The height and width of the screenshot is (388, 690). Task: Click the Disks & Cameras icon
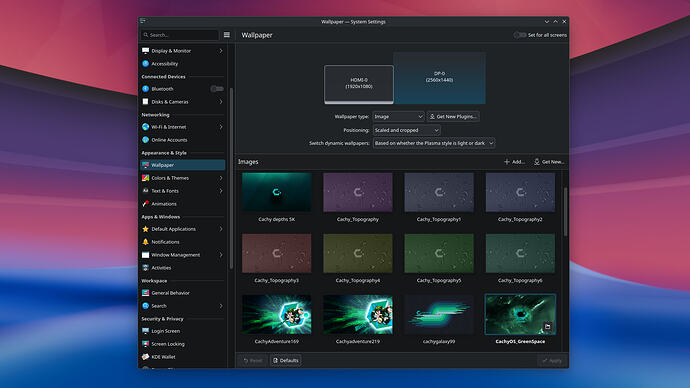coord(145,102)
